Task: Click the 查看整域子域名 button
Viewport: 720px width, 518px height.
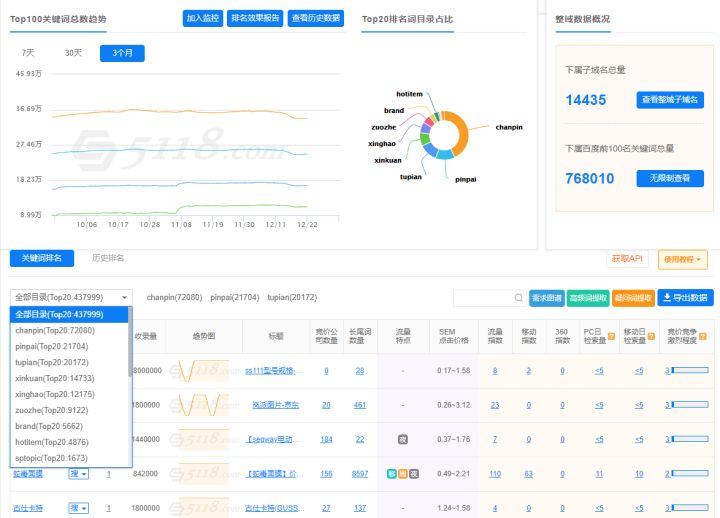Action: (669, 100)
